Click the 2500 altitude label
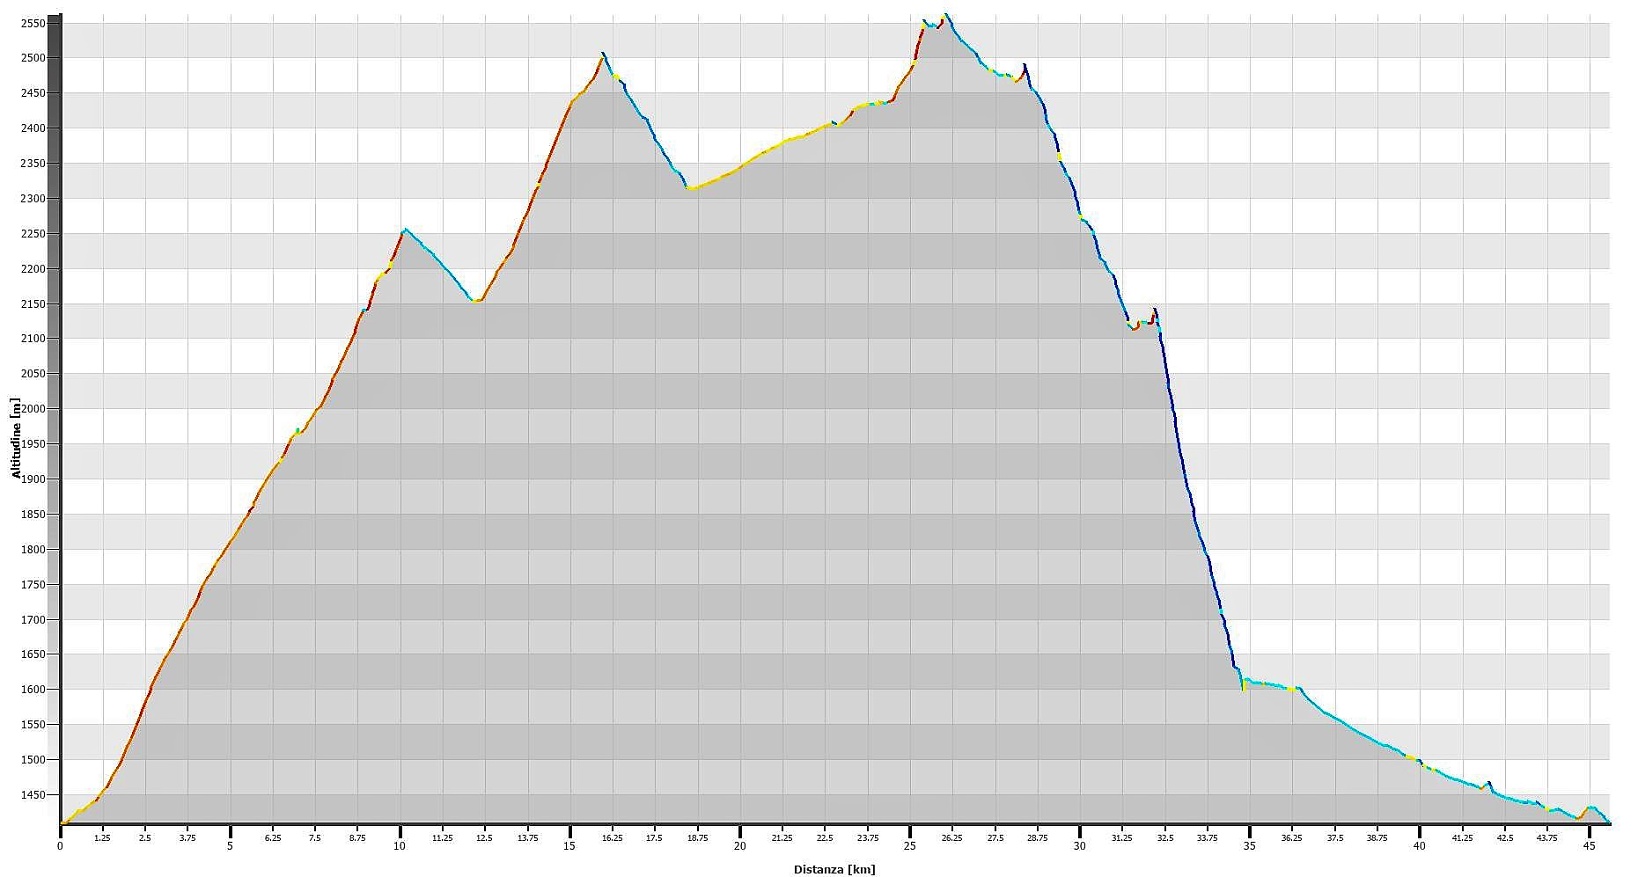 click(33, 58)
